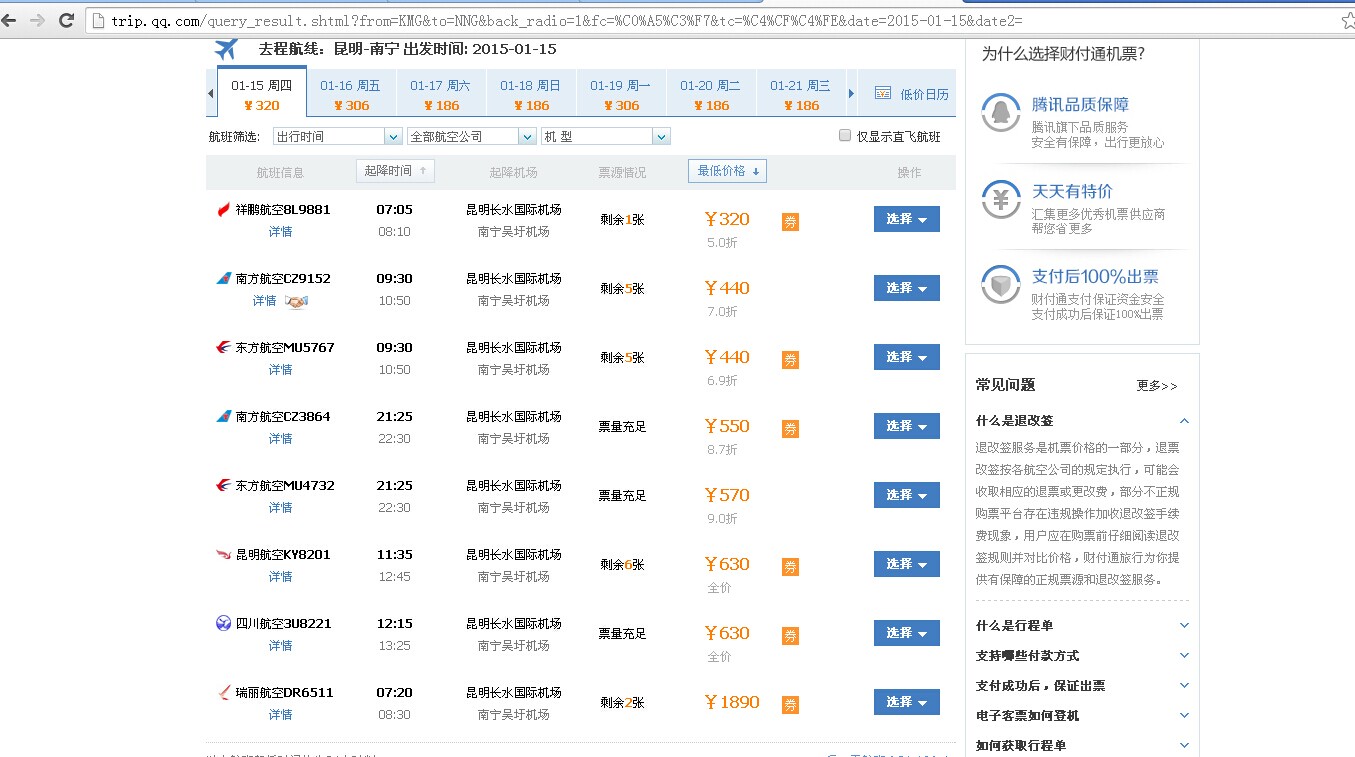This screenshot has height=757, width=1355.
Task: Click the 券 coupon icon for CZ3864
Action: point(790,429)
